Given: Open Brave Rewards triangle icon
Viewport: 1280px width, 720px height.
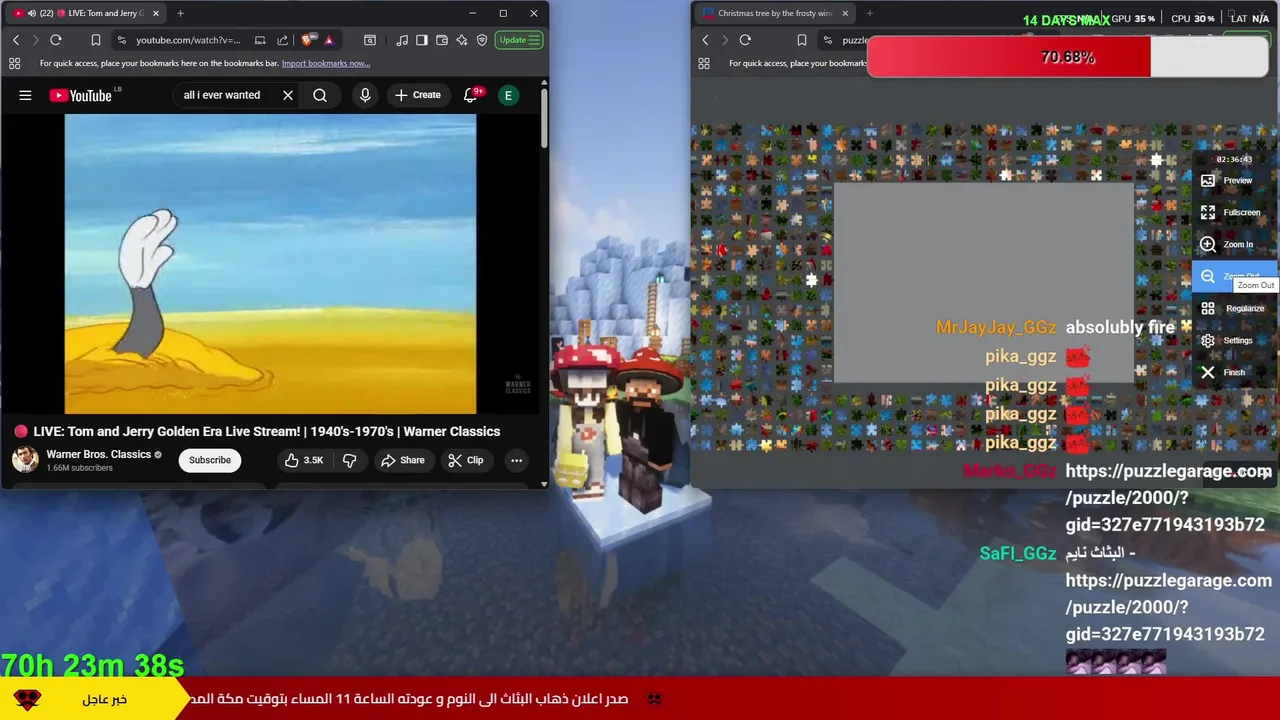Looking at the screenshot, I should (329, 40).
